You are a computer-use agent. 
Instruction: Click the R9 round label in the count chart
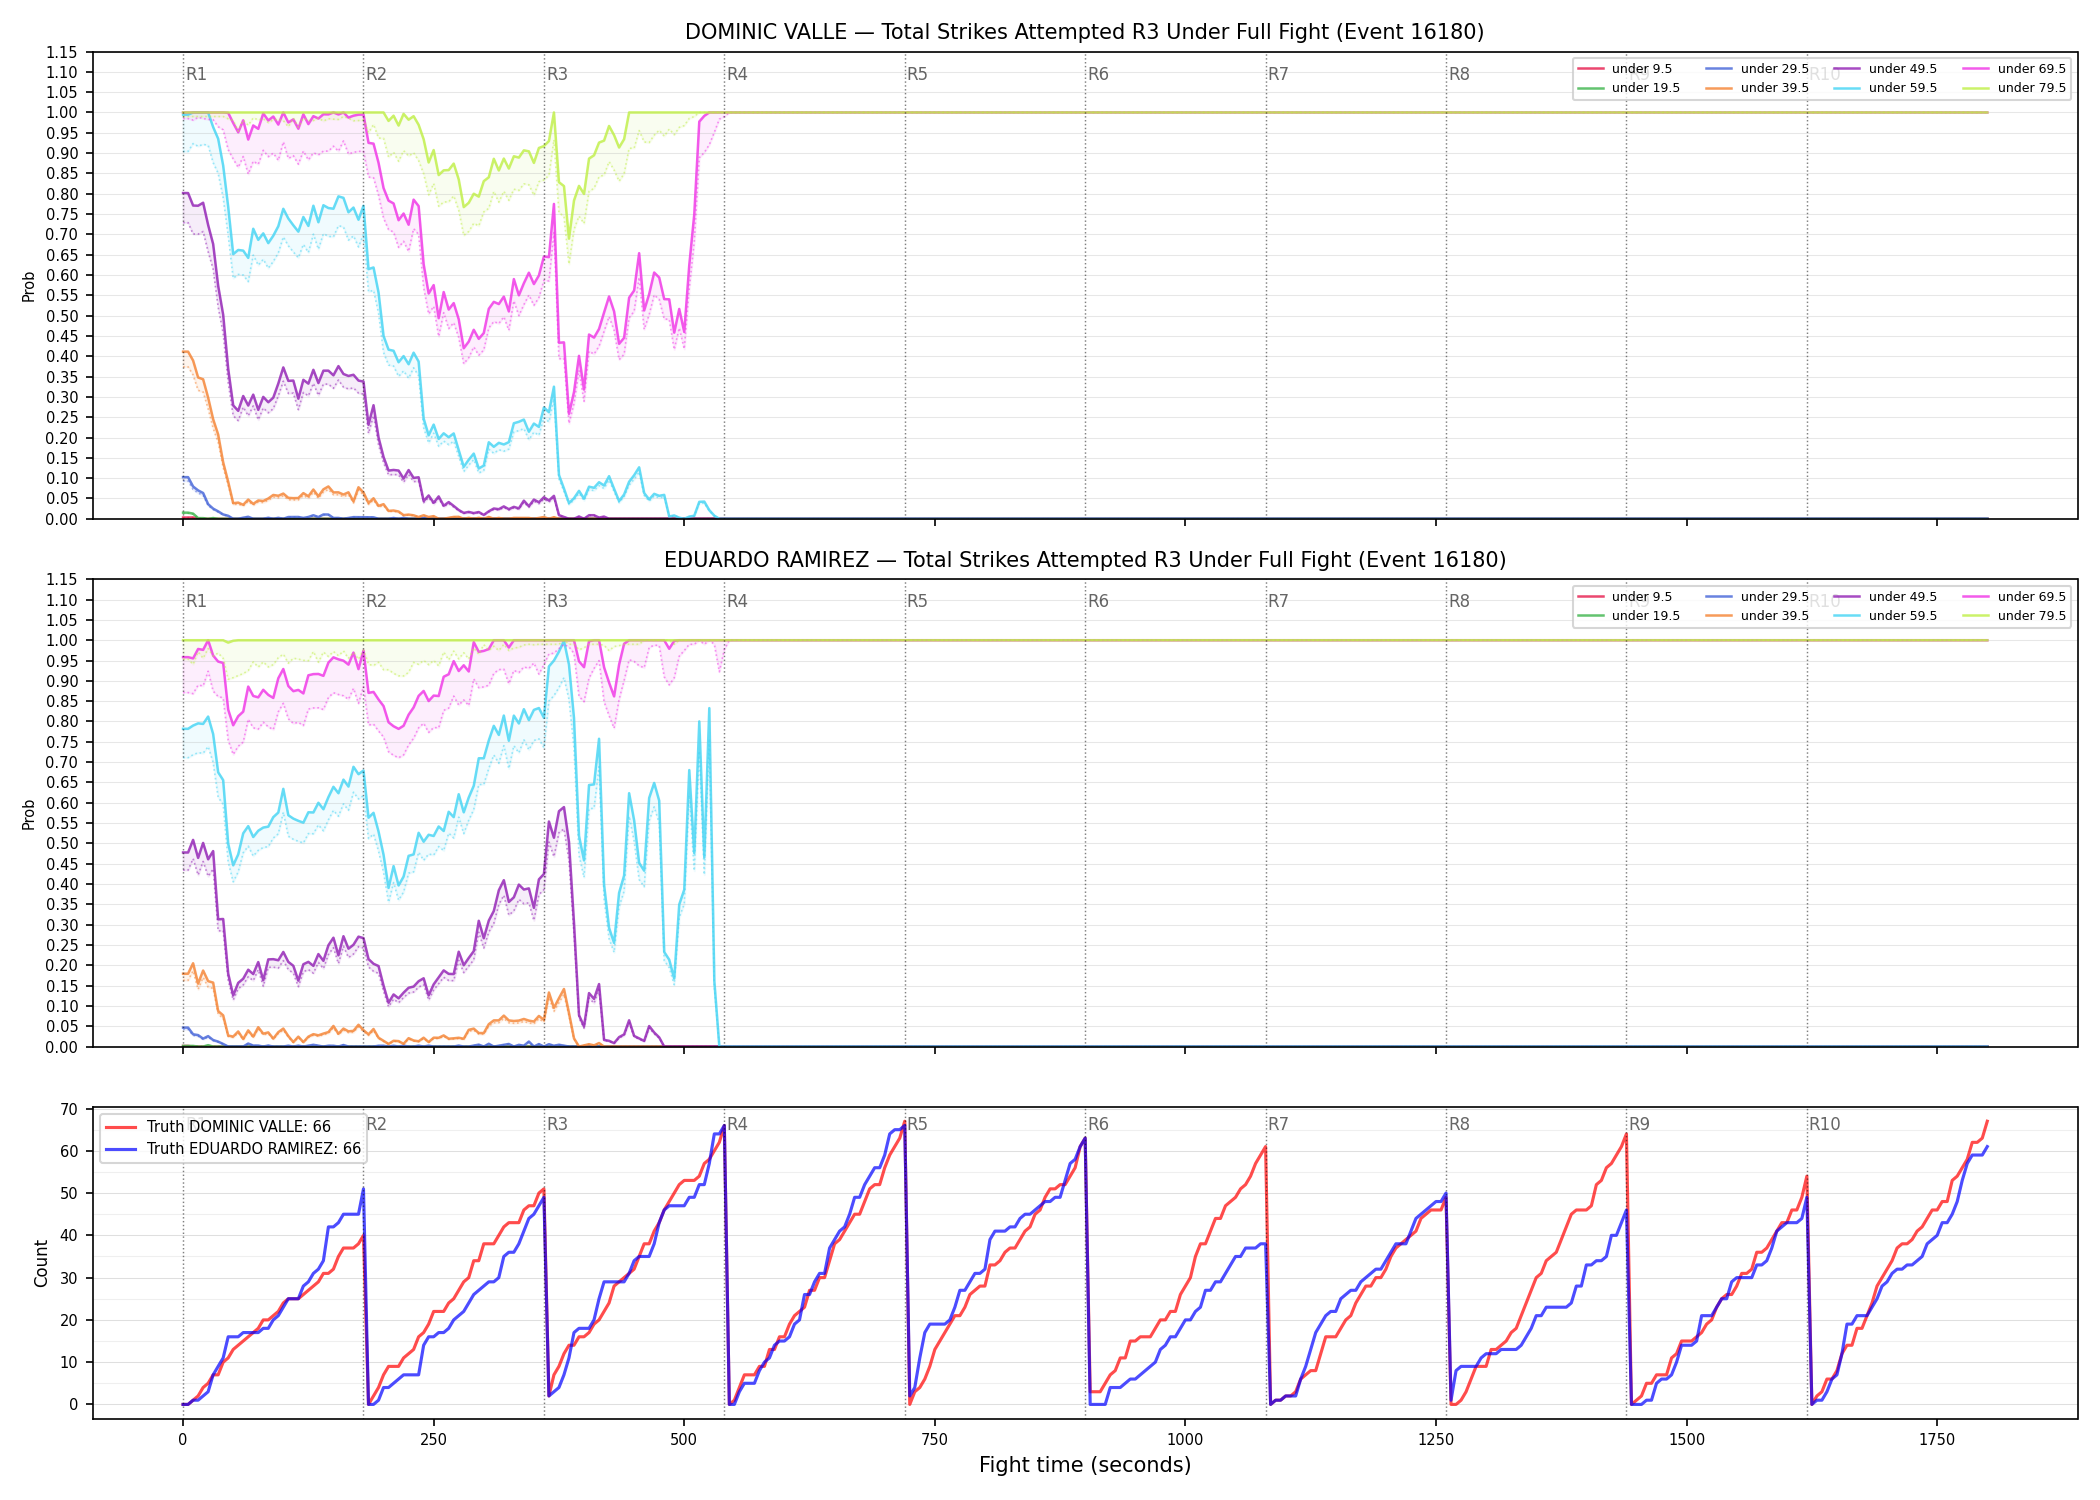tap(1639, 1124)
